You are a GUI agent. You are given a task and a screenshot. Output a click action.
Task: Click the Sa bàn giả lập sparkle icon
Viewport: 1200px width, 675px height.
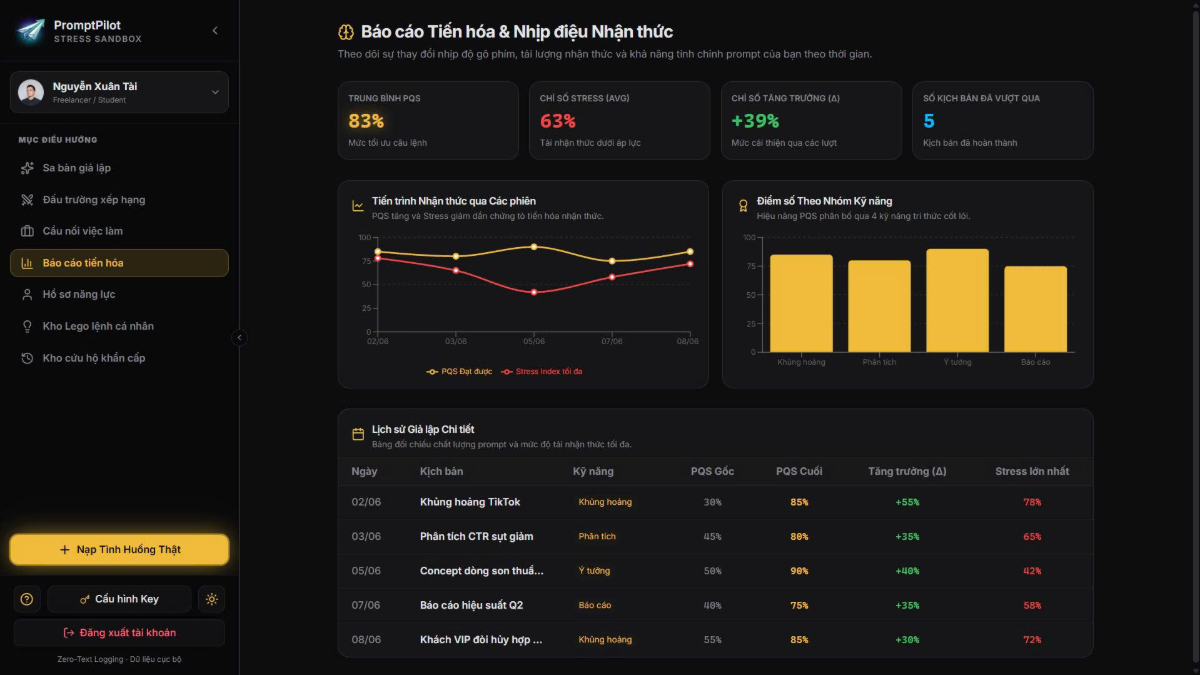click(28, 168)
